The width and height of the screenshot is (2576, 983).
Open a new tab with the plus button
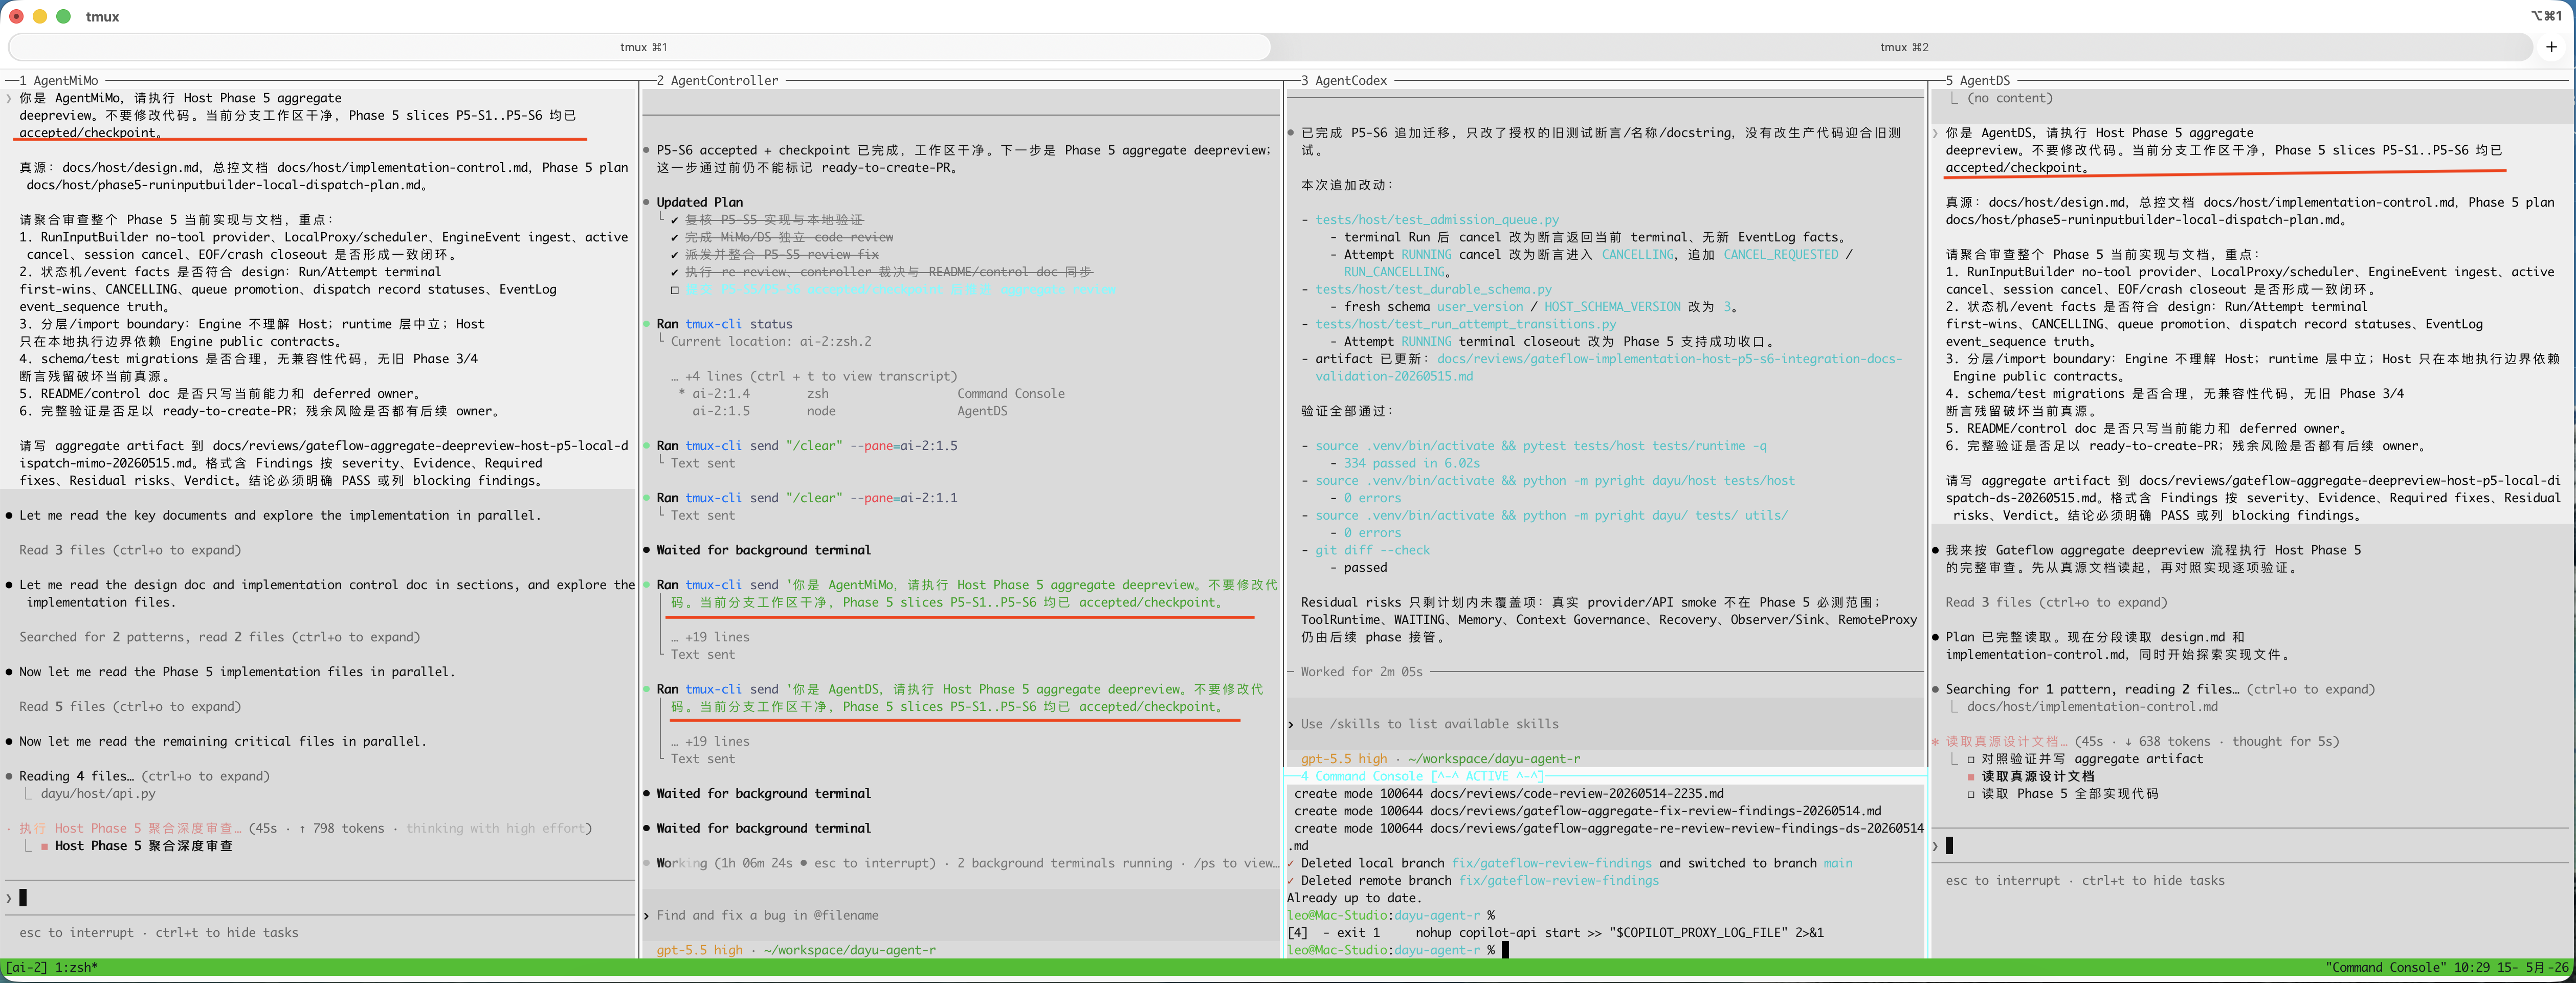click(x=2551, y=47)
